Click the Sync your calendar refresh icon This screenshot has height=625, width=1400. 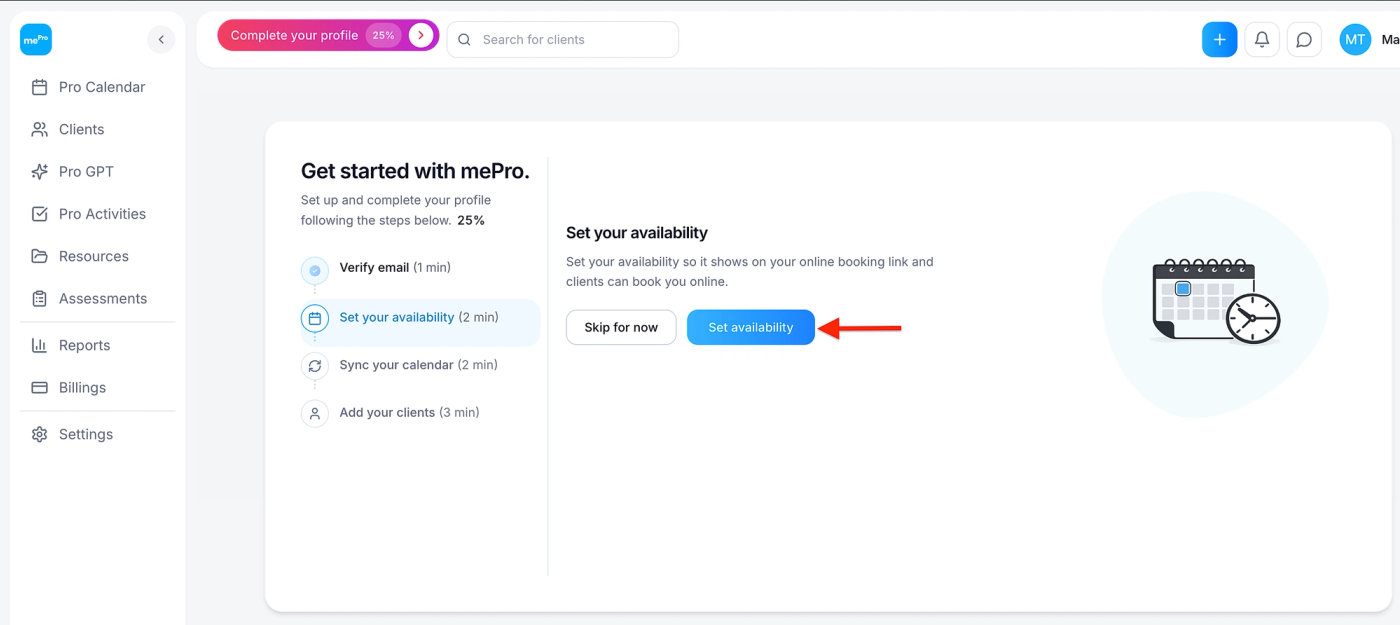pos(315,366)
